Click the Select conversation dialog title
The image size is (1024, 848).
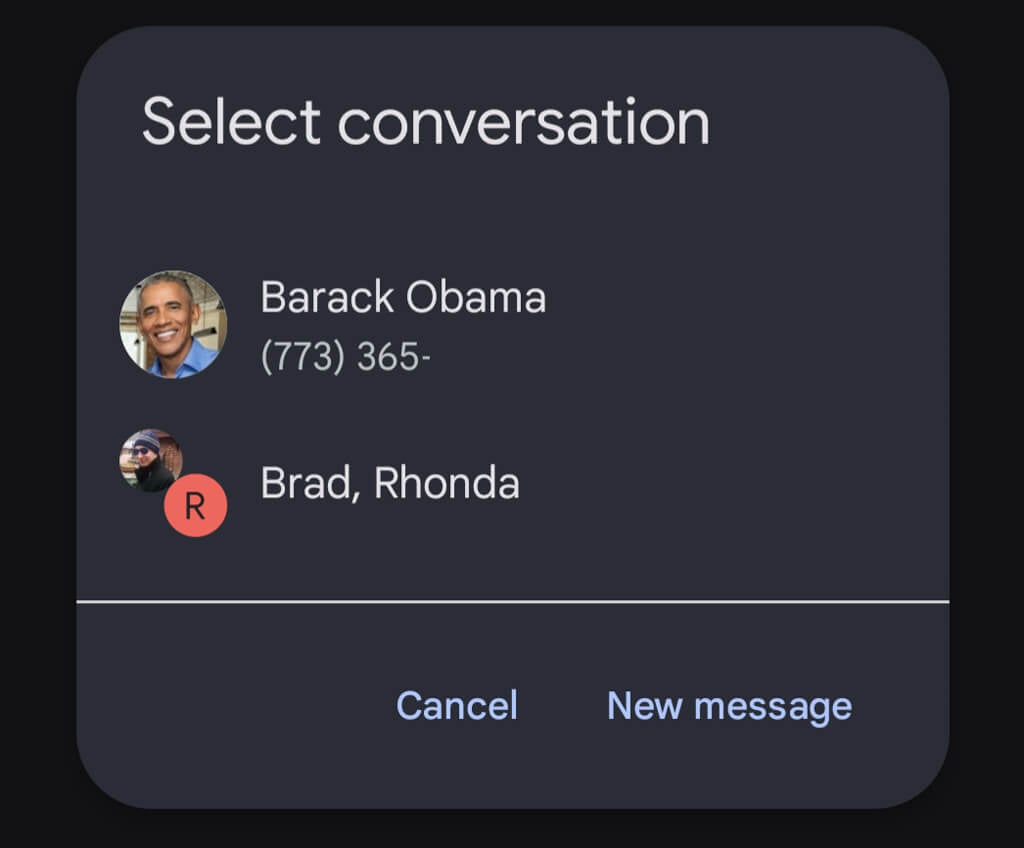tap(425, 122)
